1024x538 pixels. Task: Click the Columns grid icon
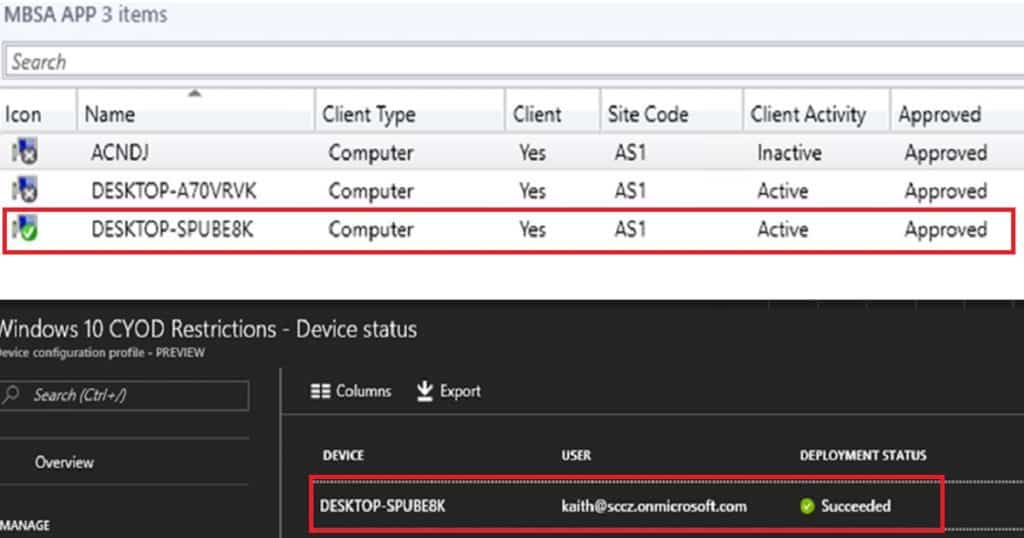(320, 391)
